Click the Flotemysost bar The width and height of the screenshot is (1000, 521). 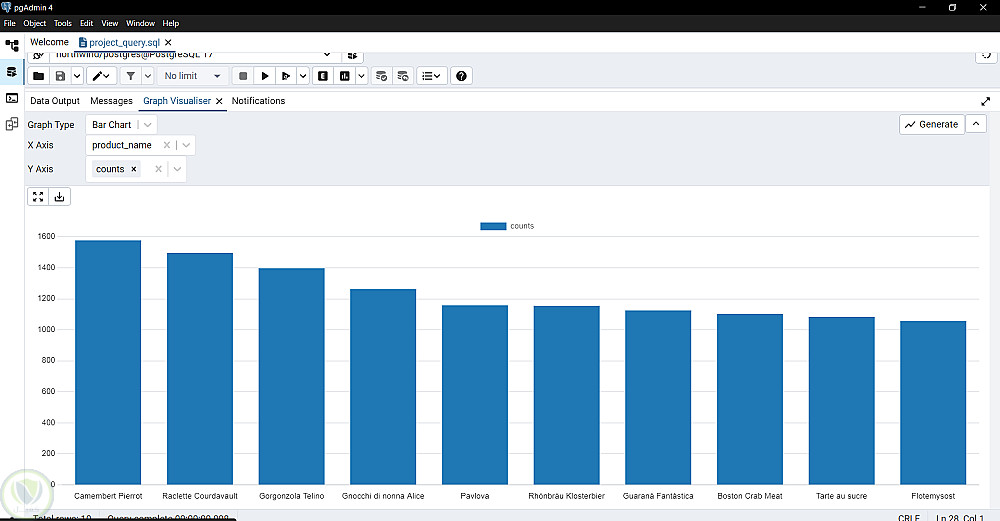(x=933, y=402)
